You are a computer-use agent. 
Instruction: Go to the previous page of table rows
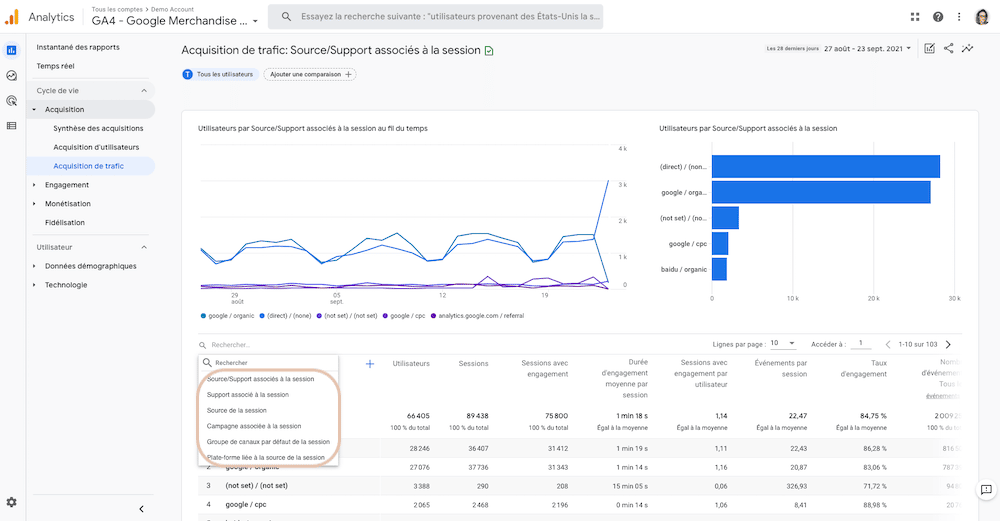coord(888,344)
